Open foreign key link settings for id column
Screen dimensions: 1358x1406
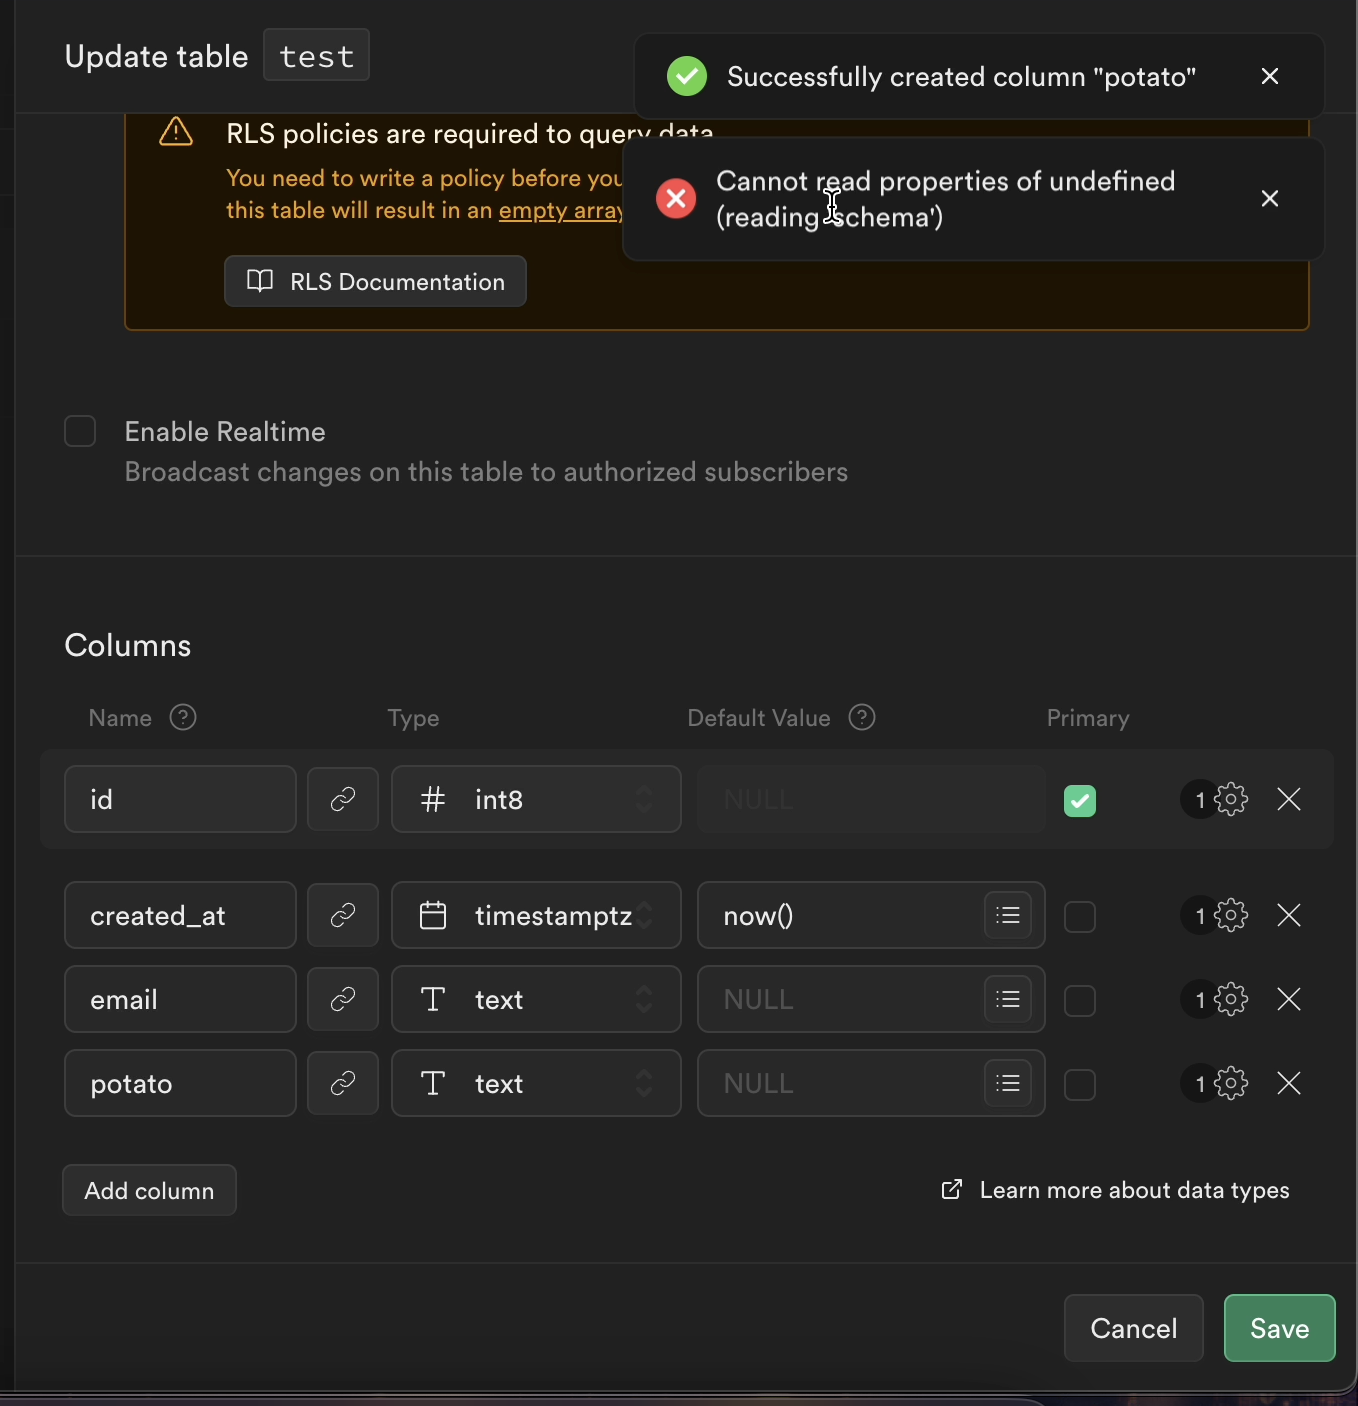tap(342, 799)
